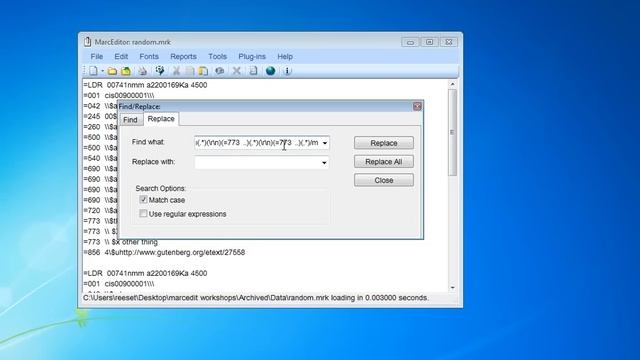Click the New file toolbar icon
The image size is (640, 360).
coord(93,71)
